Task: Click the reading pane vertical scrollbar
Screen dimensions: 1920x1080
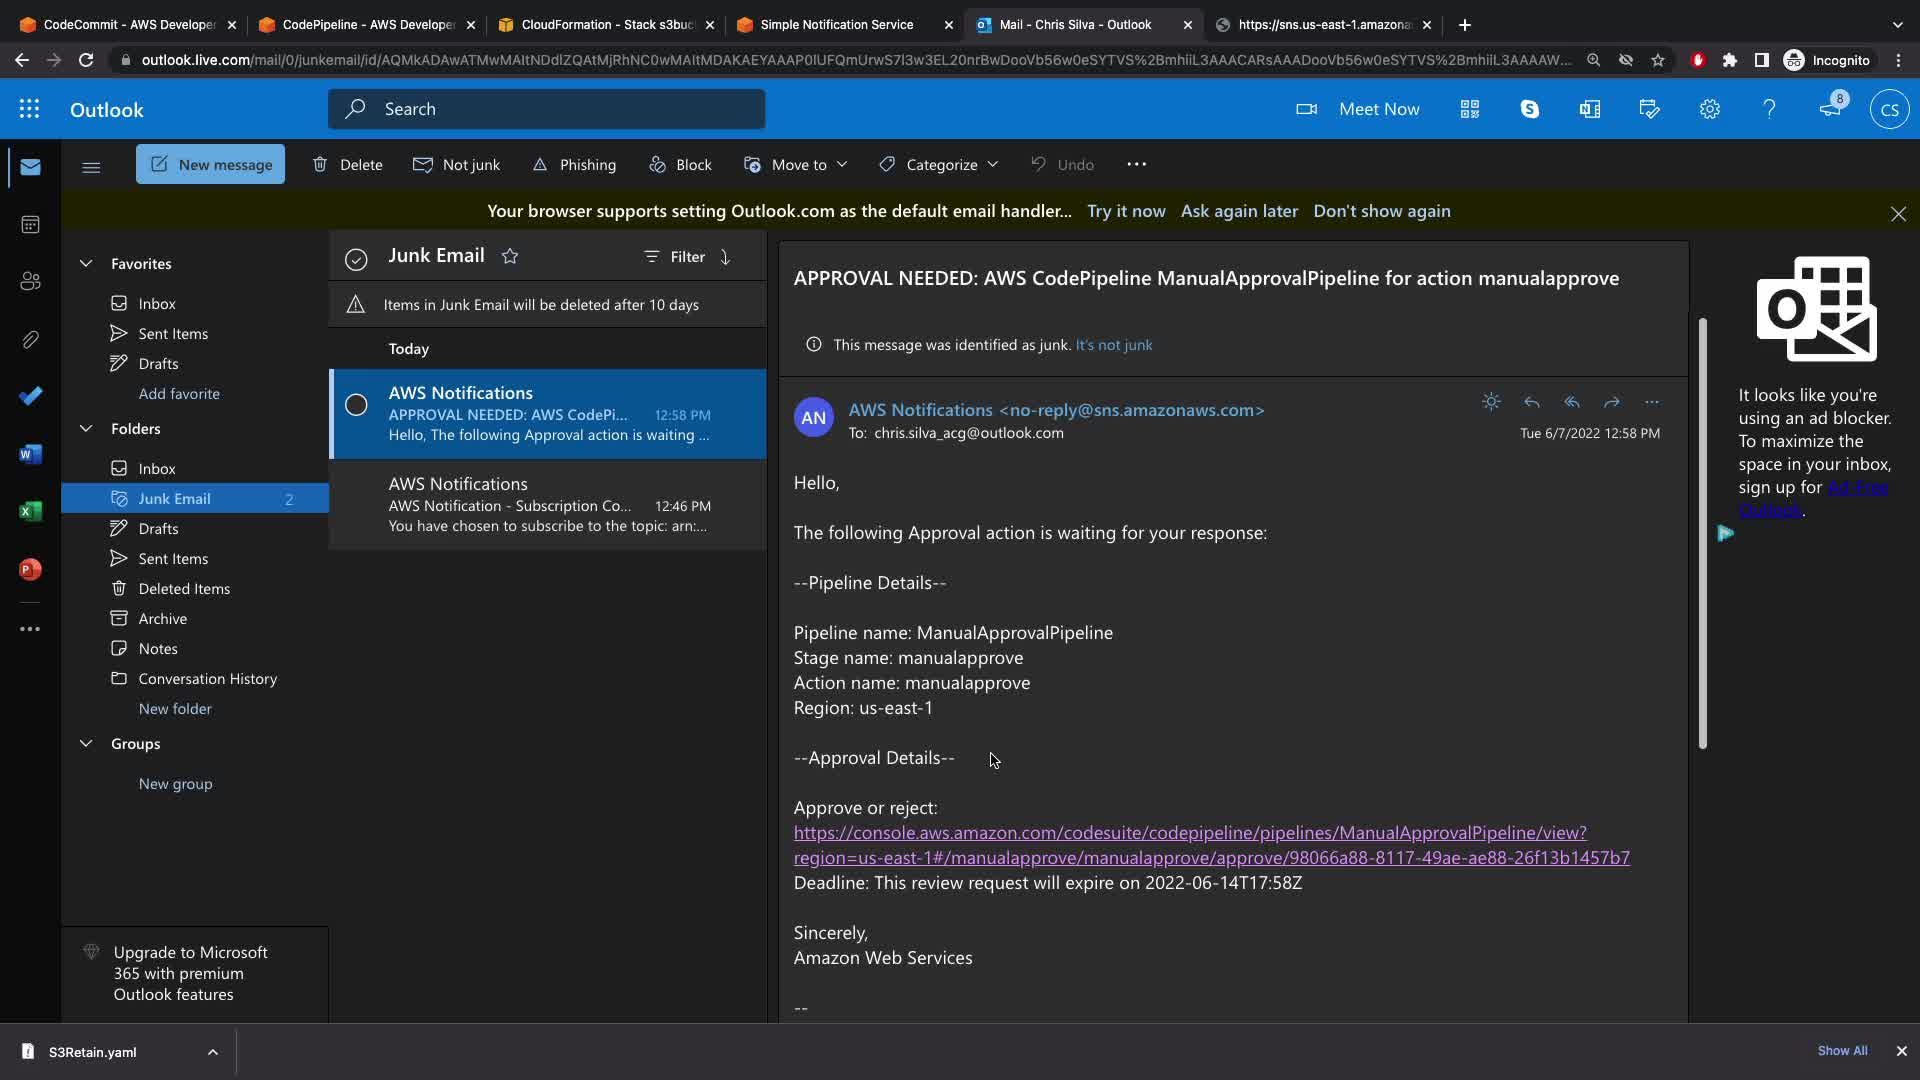Action: (x=1702, y=532)
